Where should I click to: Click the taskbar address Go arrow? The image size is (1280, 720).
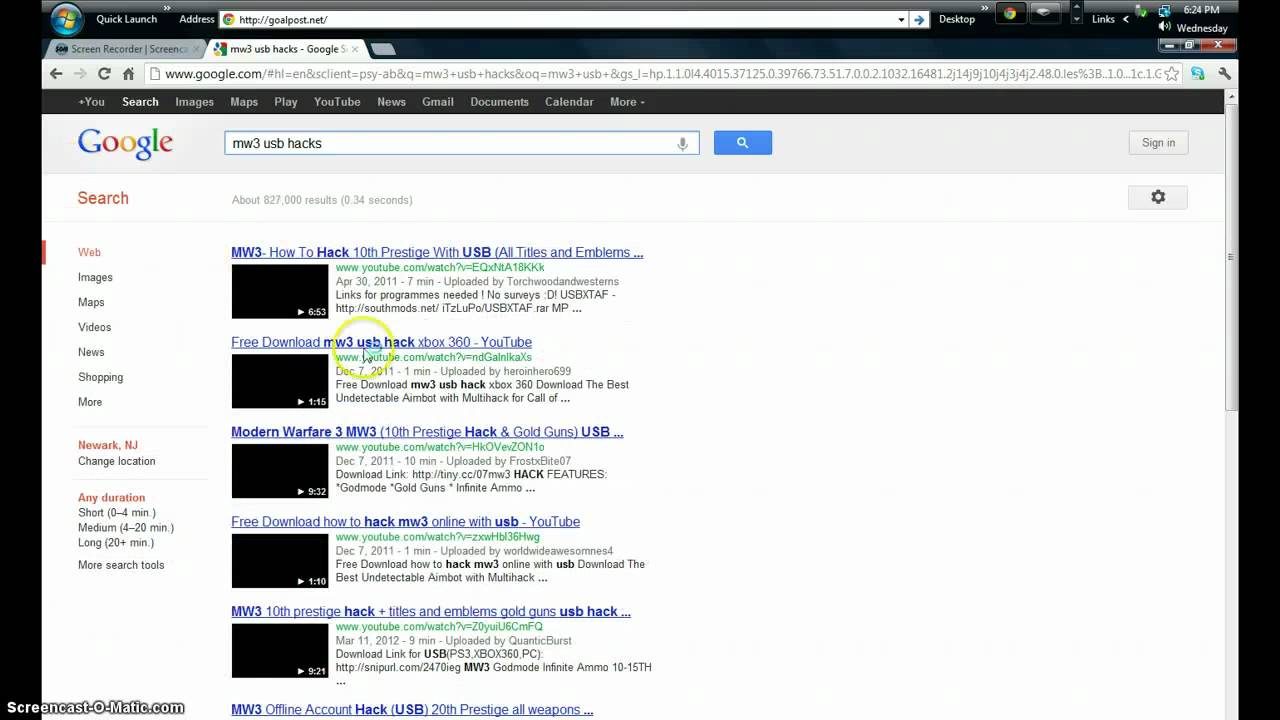pos(919,19)
